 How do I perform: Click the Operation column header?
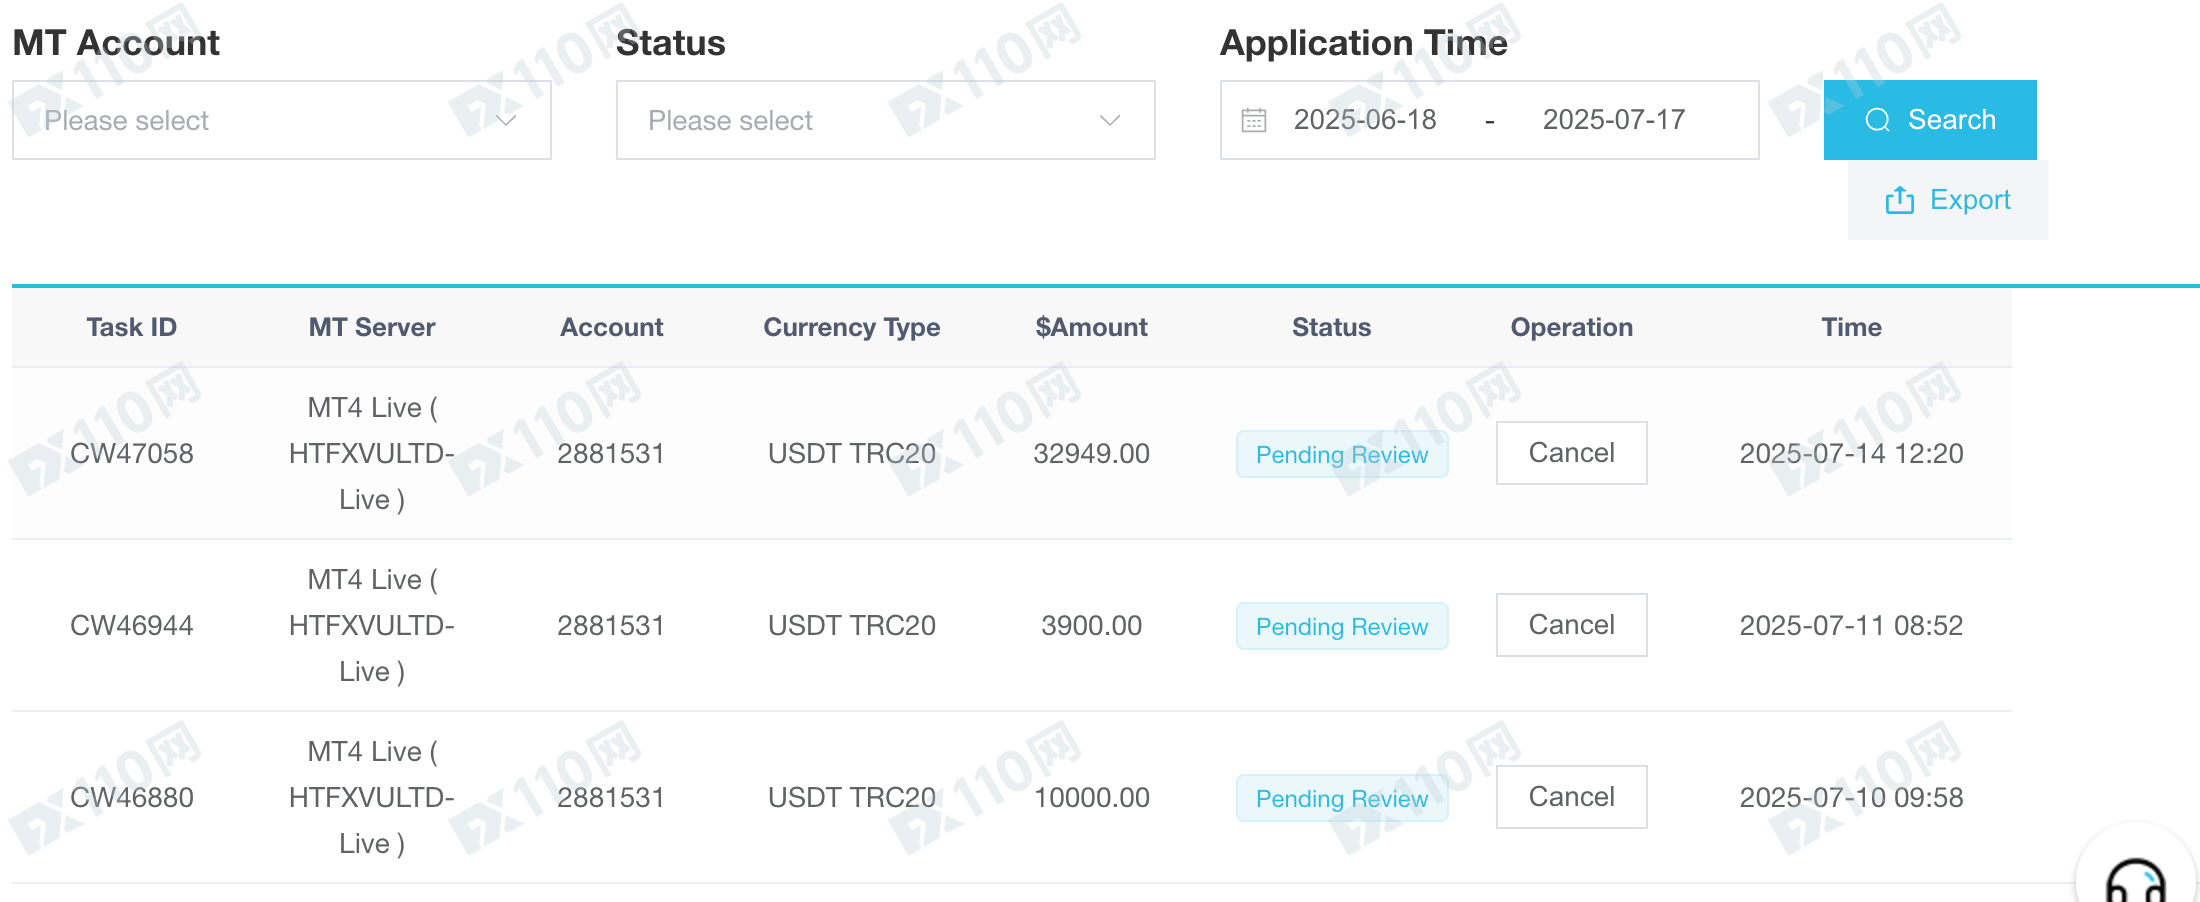tap(1571, 327)
